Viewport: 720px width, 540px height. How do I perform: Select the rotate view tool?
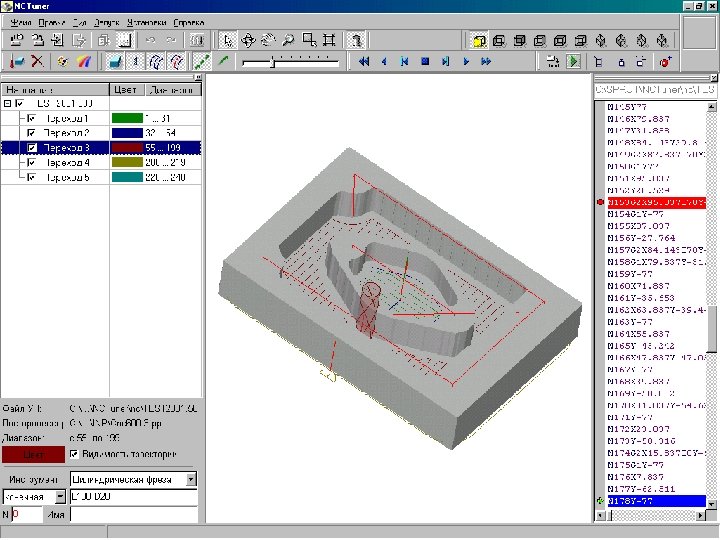(x=248, y=40)
